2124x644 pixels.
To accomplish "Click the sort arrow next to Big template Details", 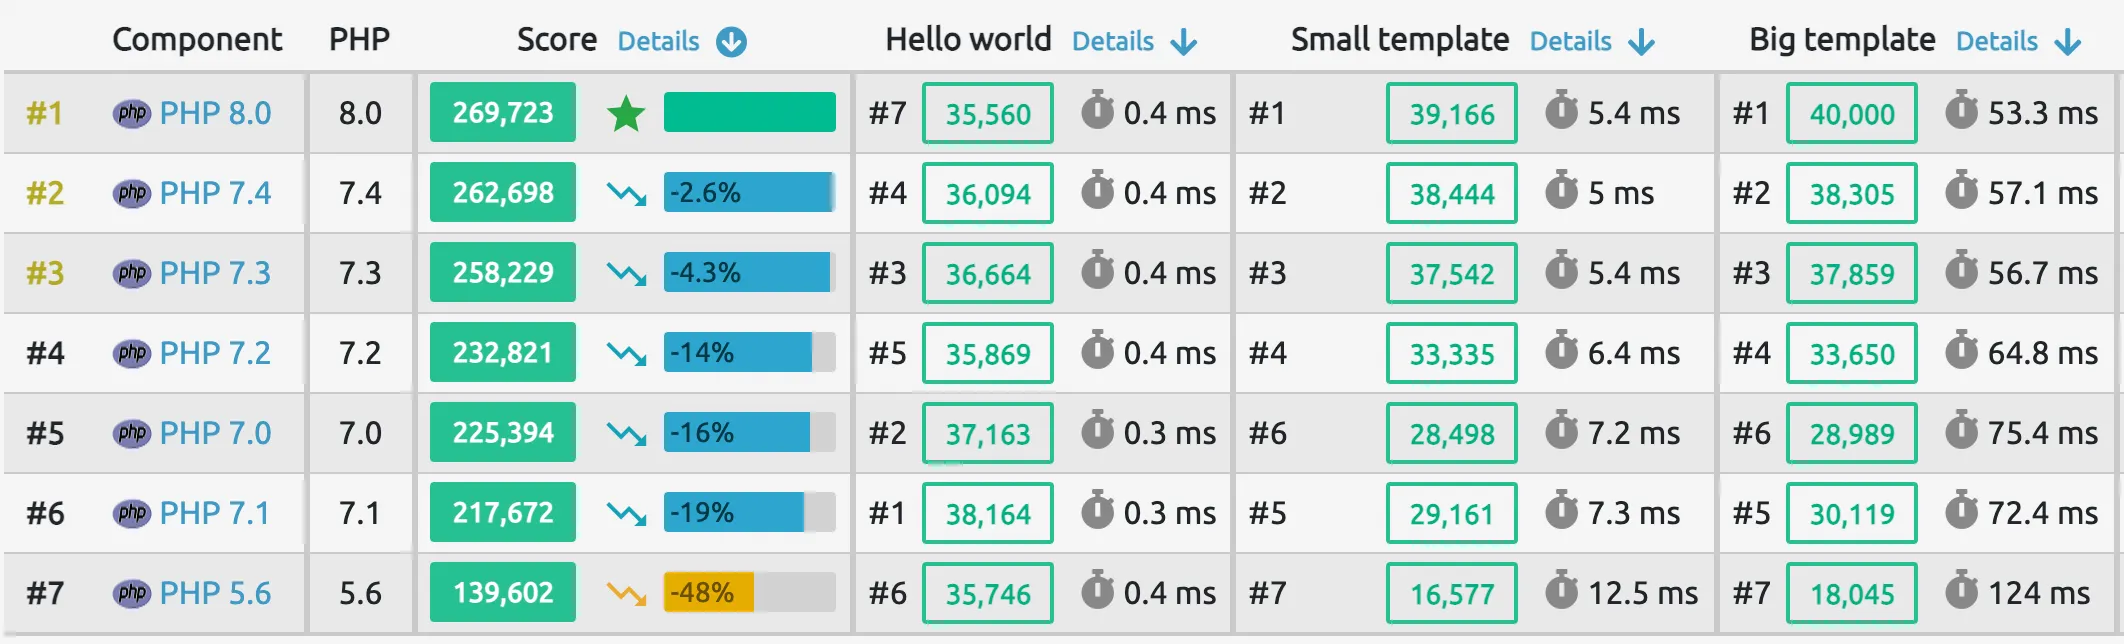I will (x=2068, y=42).
